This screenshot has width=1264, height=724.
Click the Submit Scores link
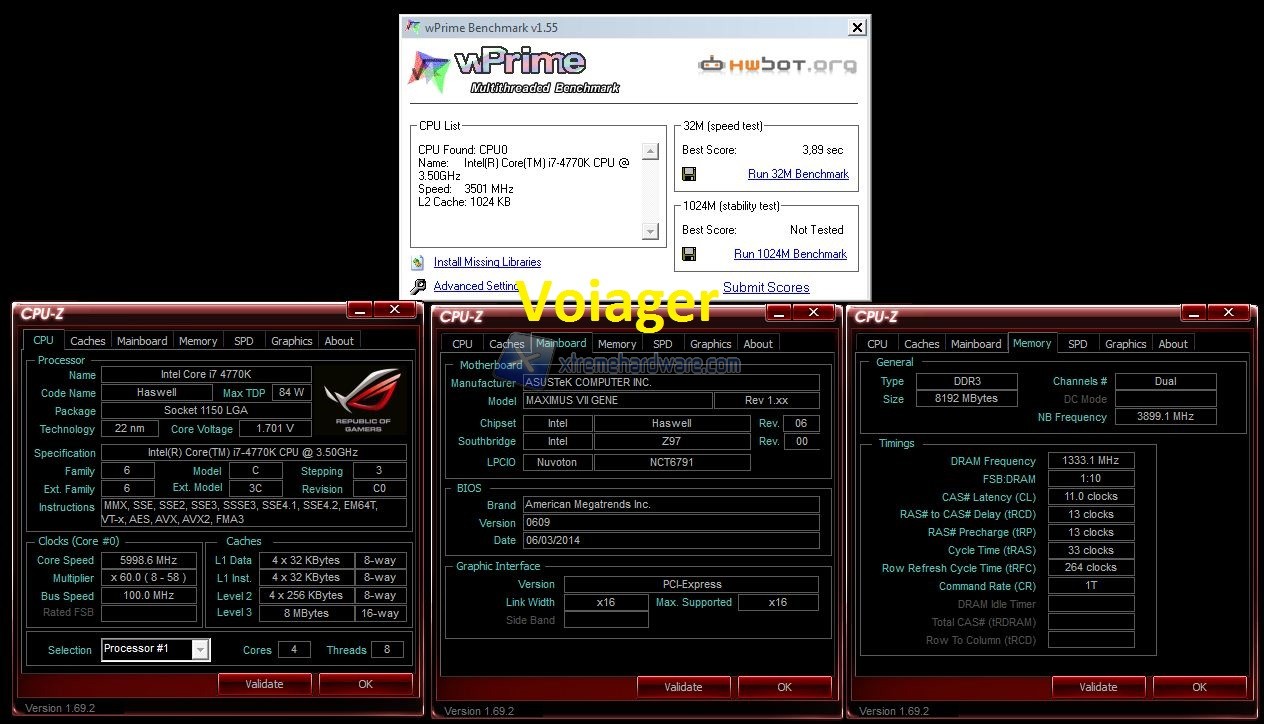coord(766,287)
